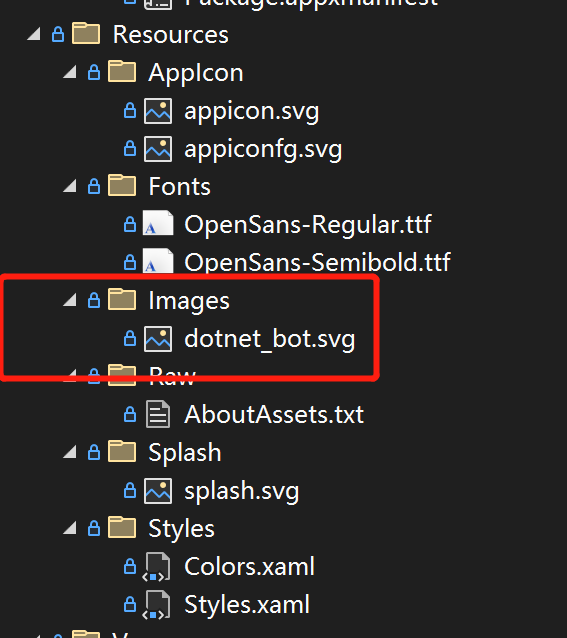Click the appicon.svg image file icon

(158, 111)
